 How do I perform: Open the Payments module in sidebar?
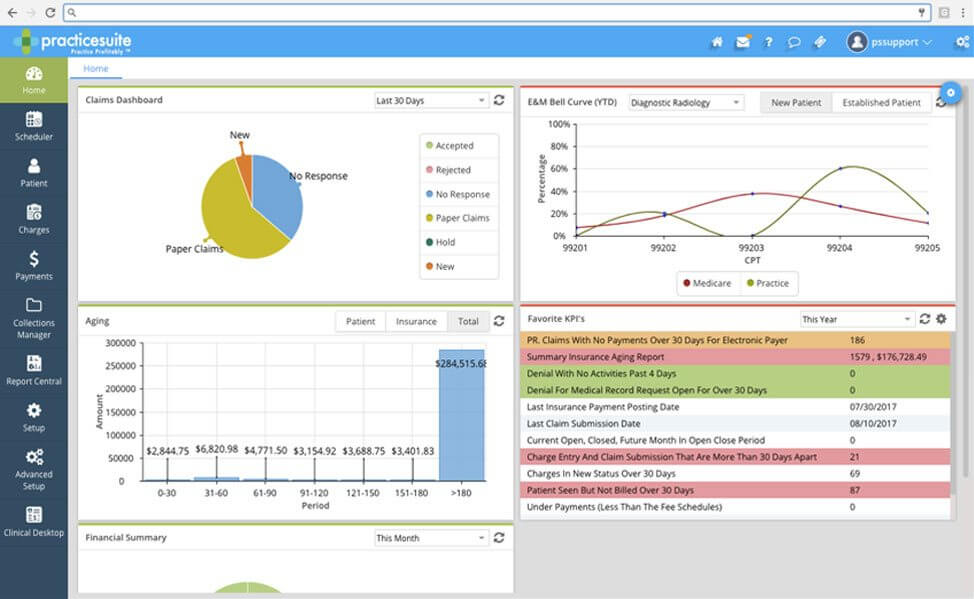(x=34, y=266)
